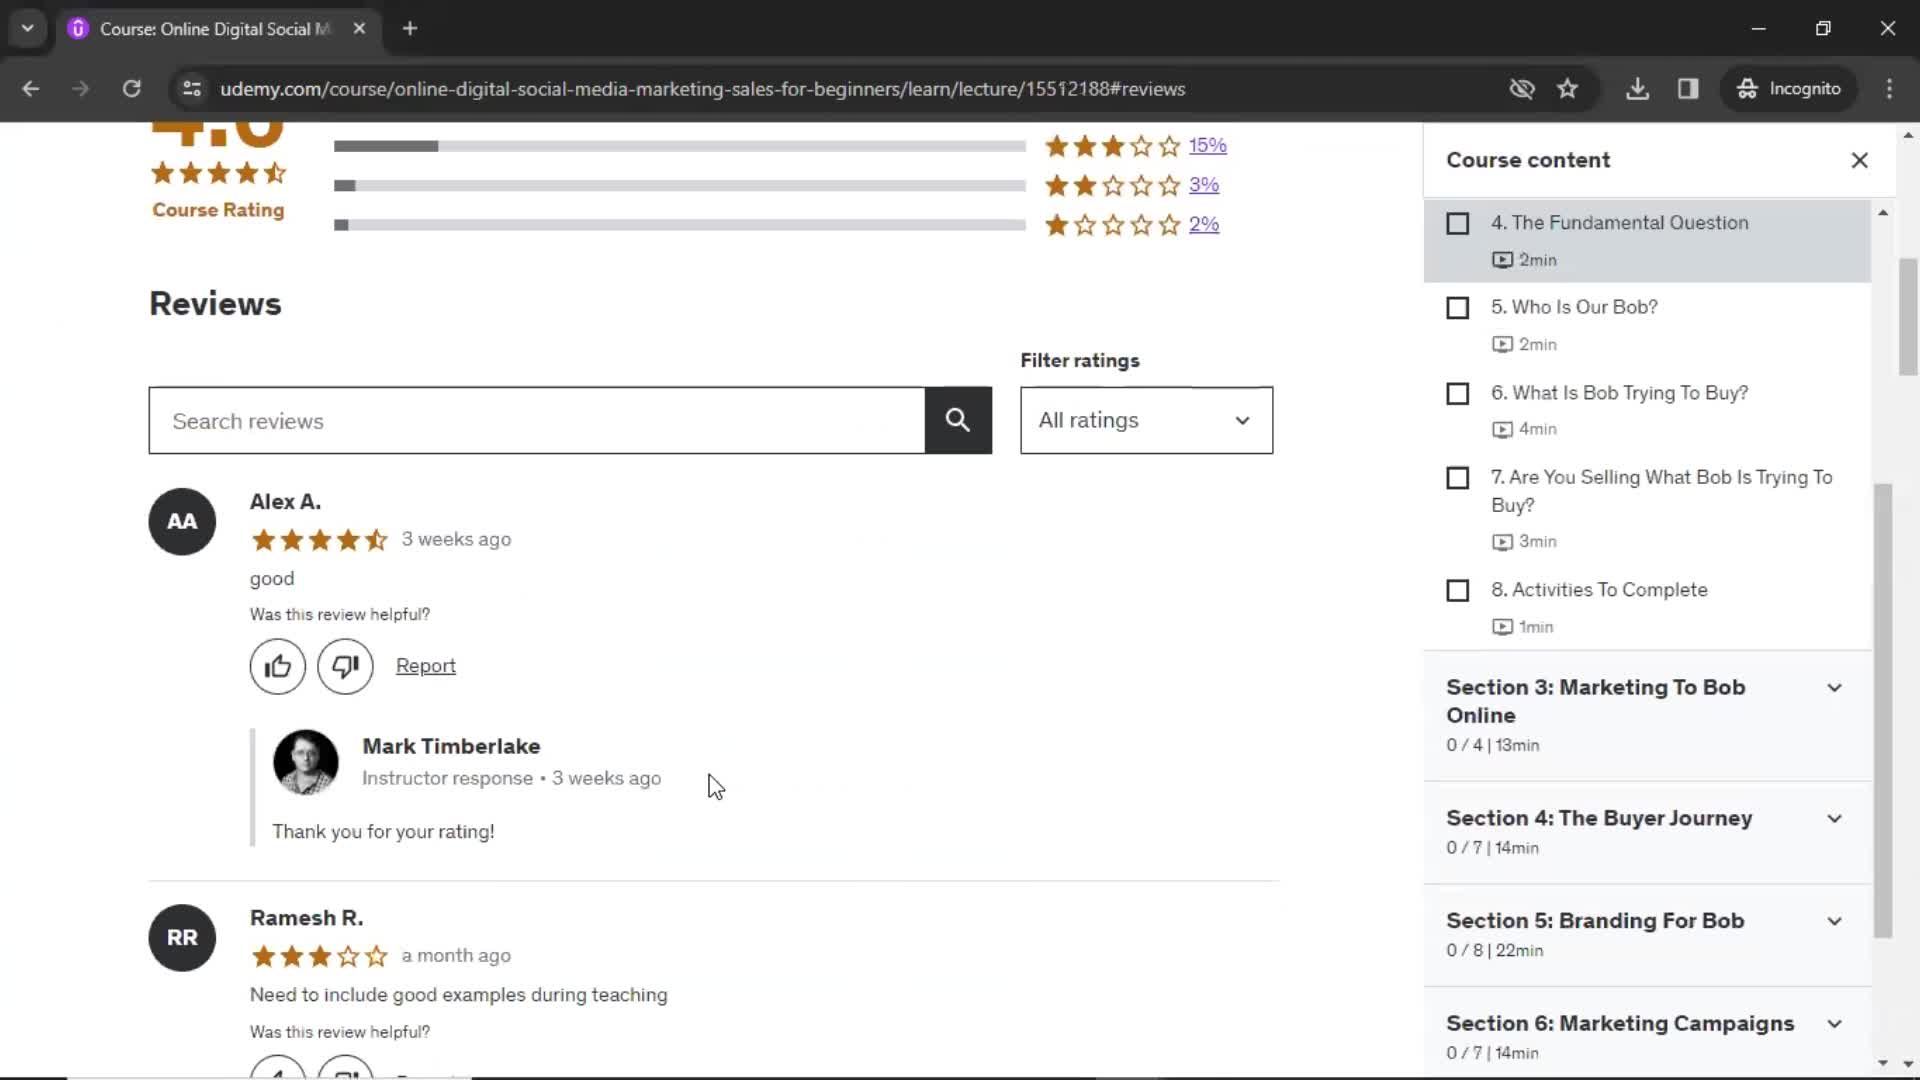The image size is (1920, 1080).
Task: Click the course URL address bar
Action: (x=704, y=88)
